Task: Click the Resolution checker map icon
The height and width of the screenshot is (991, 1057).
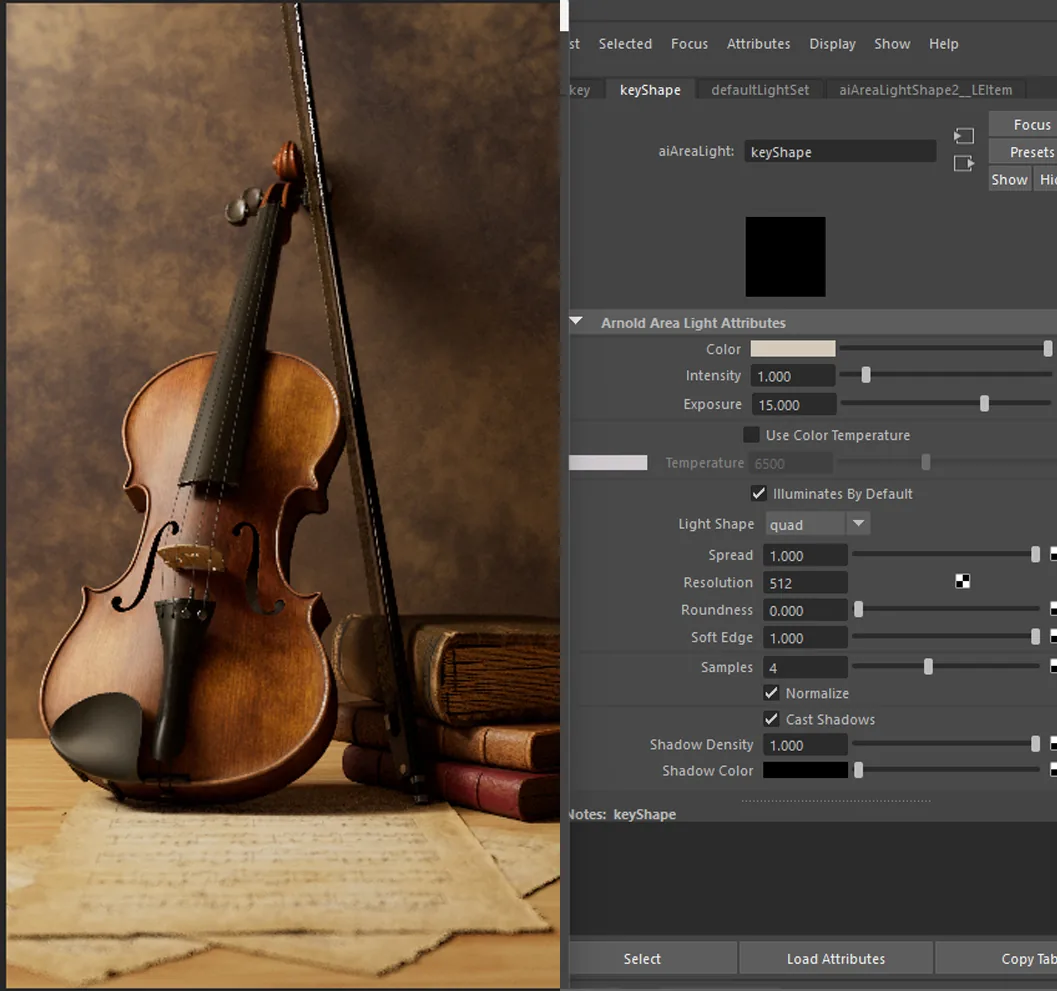Action: click(963, 581)
